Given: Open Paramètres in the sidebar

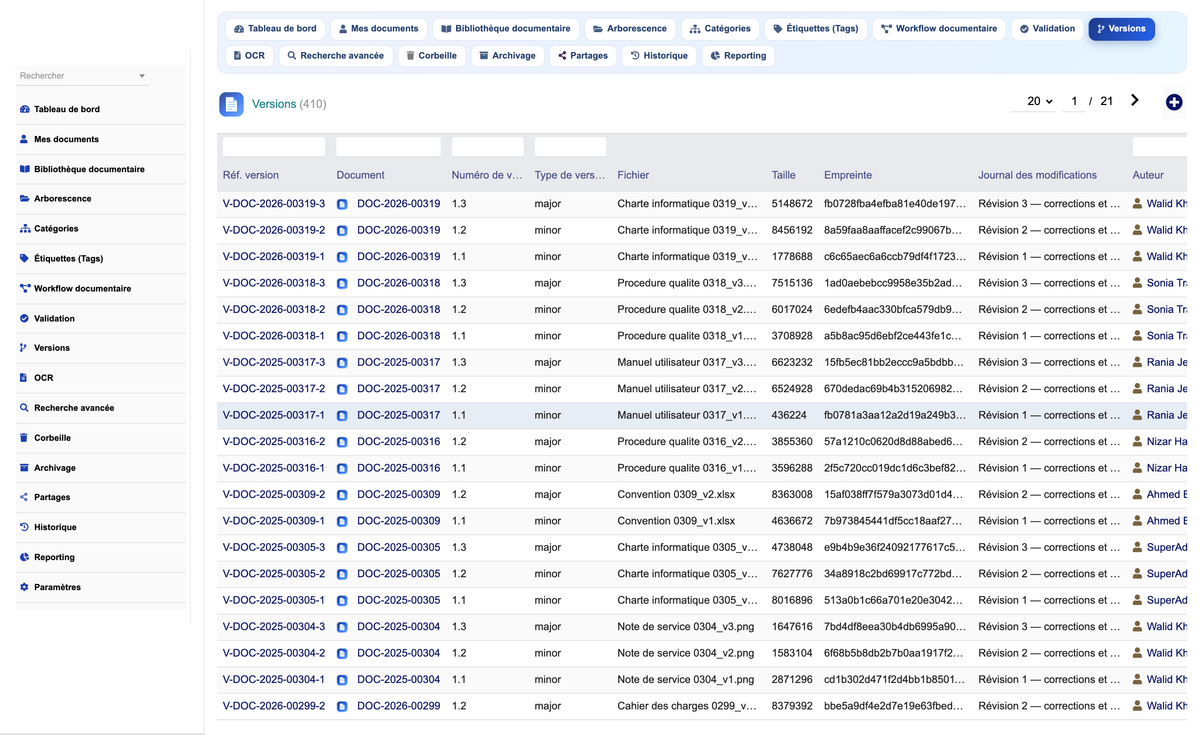Looking at the screenshot, I should click(x=50, y=587).
